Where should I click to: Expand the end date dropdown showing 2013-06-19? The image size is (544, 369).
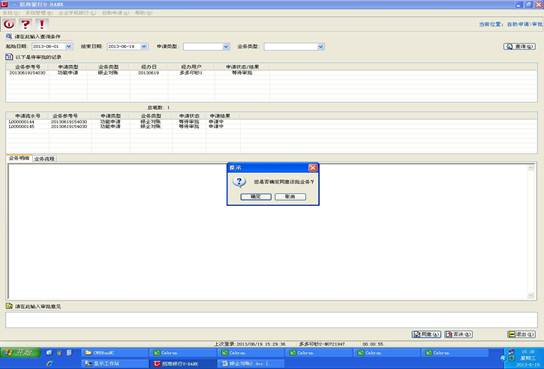(144, 46)
